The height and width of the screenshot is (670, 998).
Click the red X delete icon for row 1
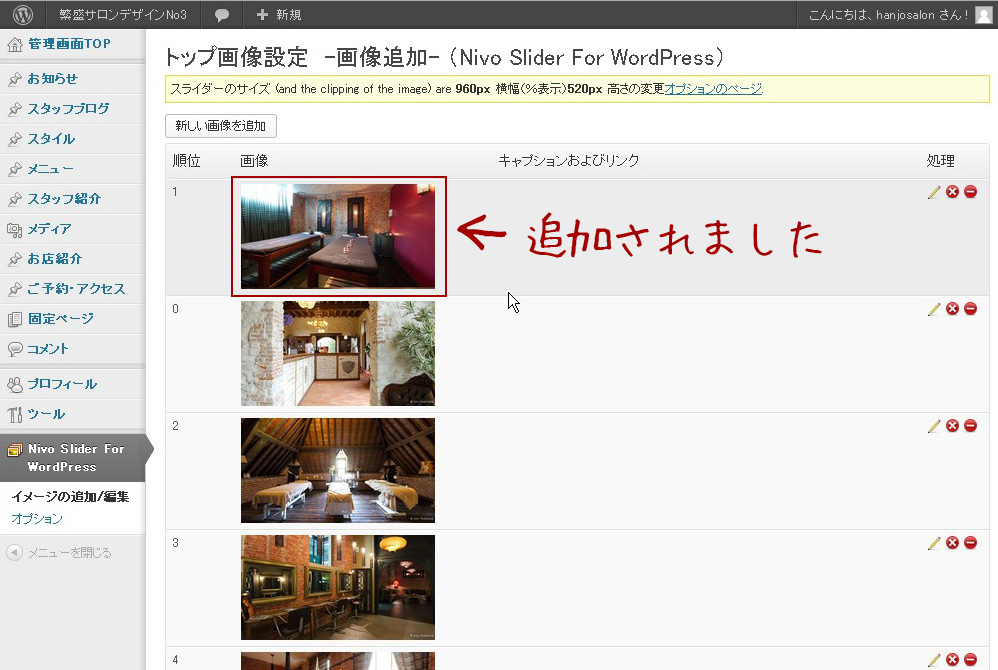coord(952,192)
